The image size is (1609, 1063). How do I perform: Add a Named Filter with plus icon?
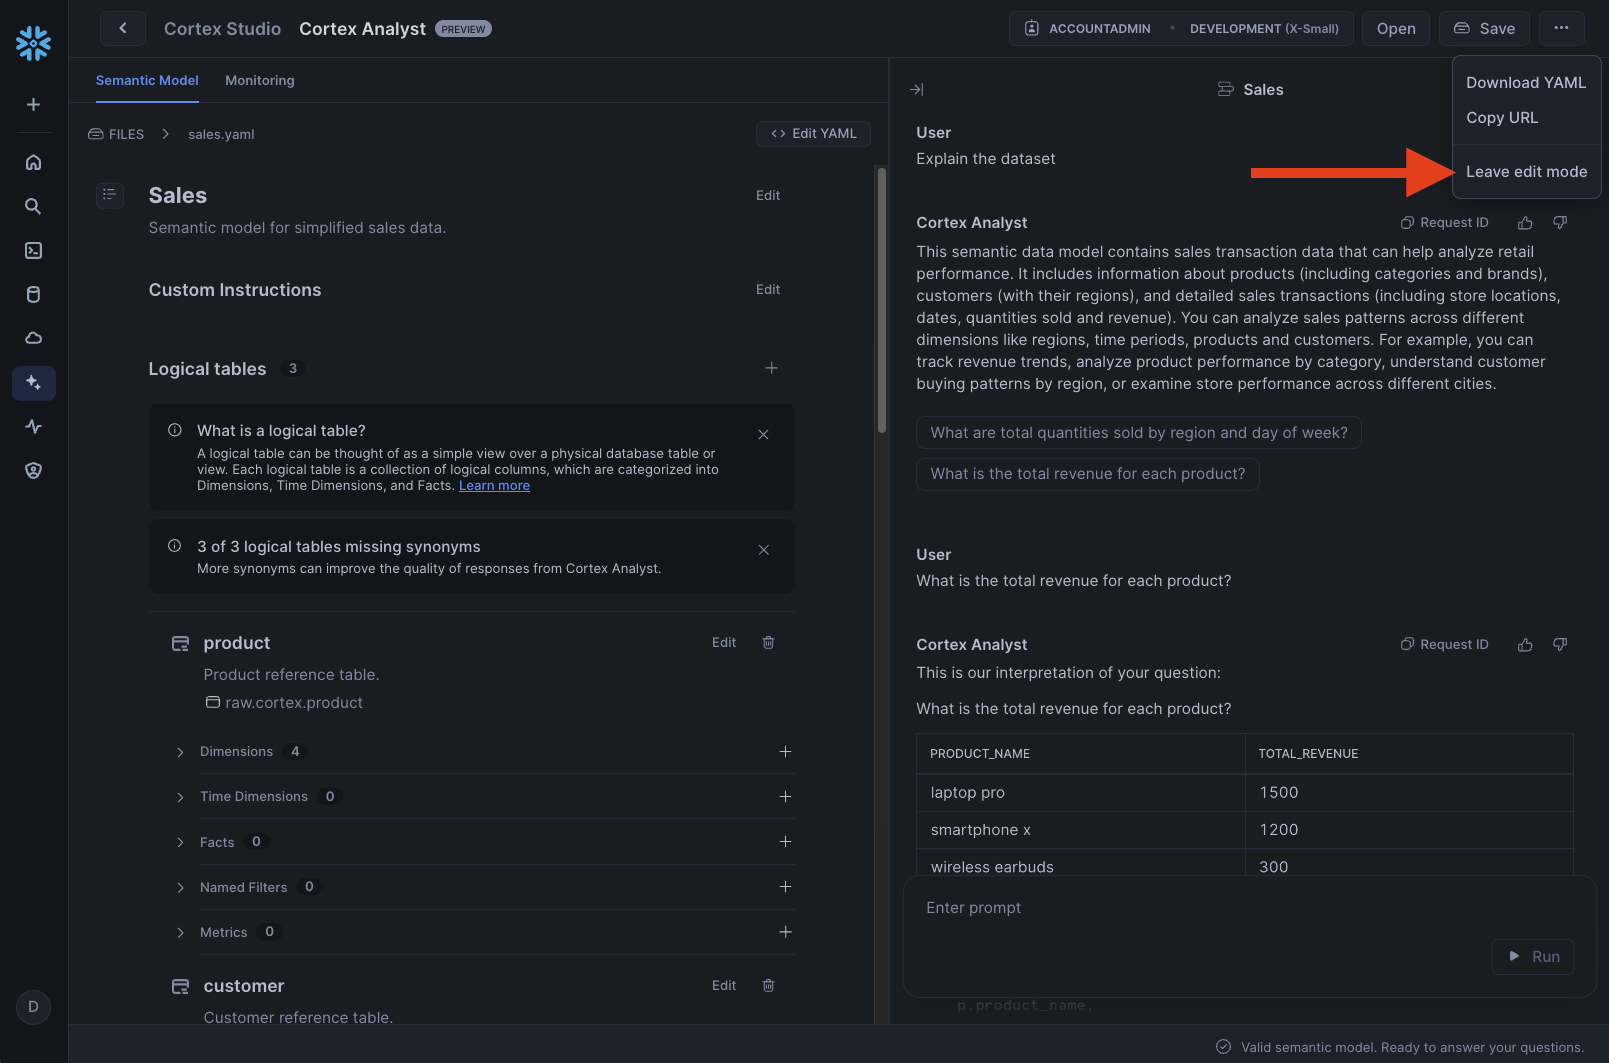coord(785,886)
